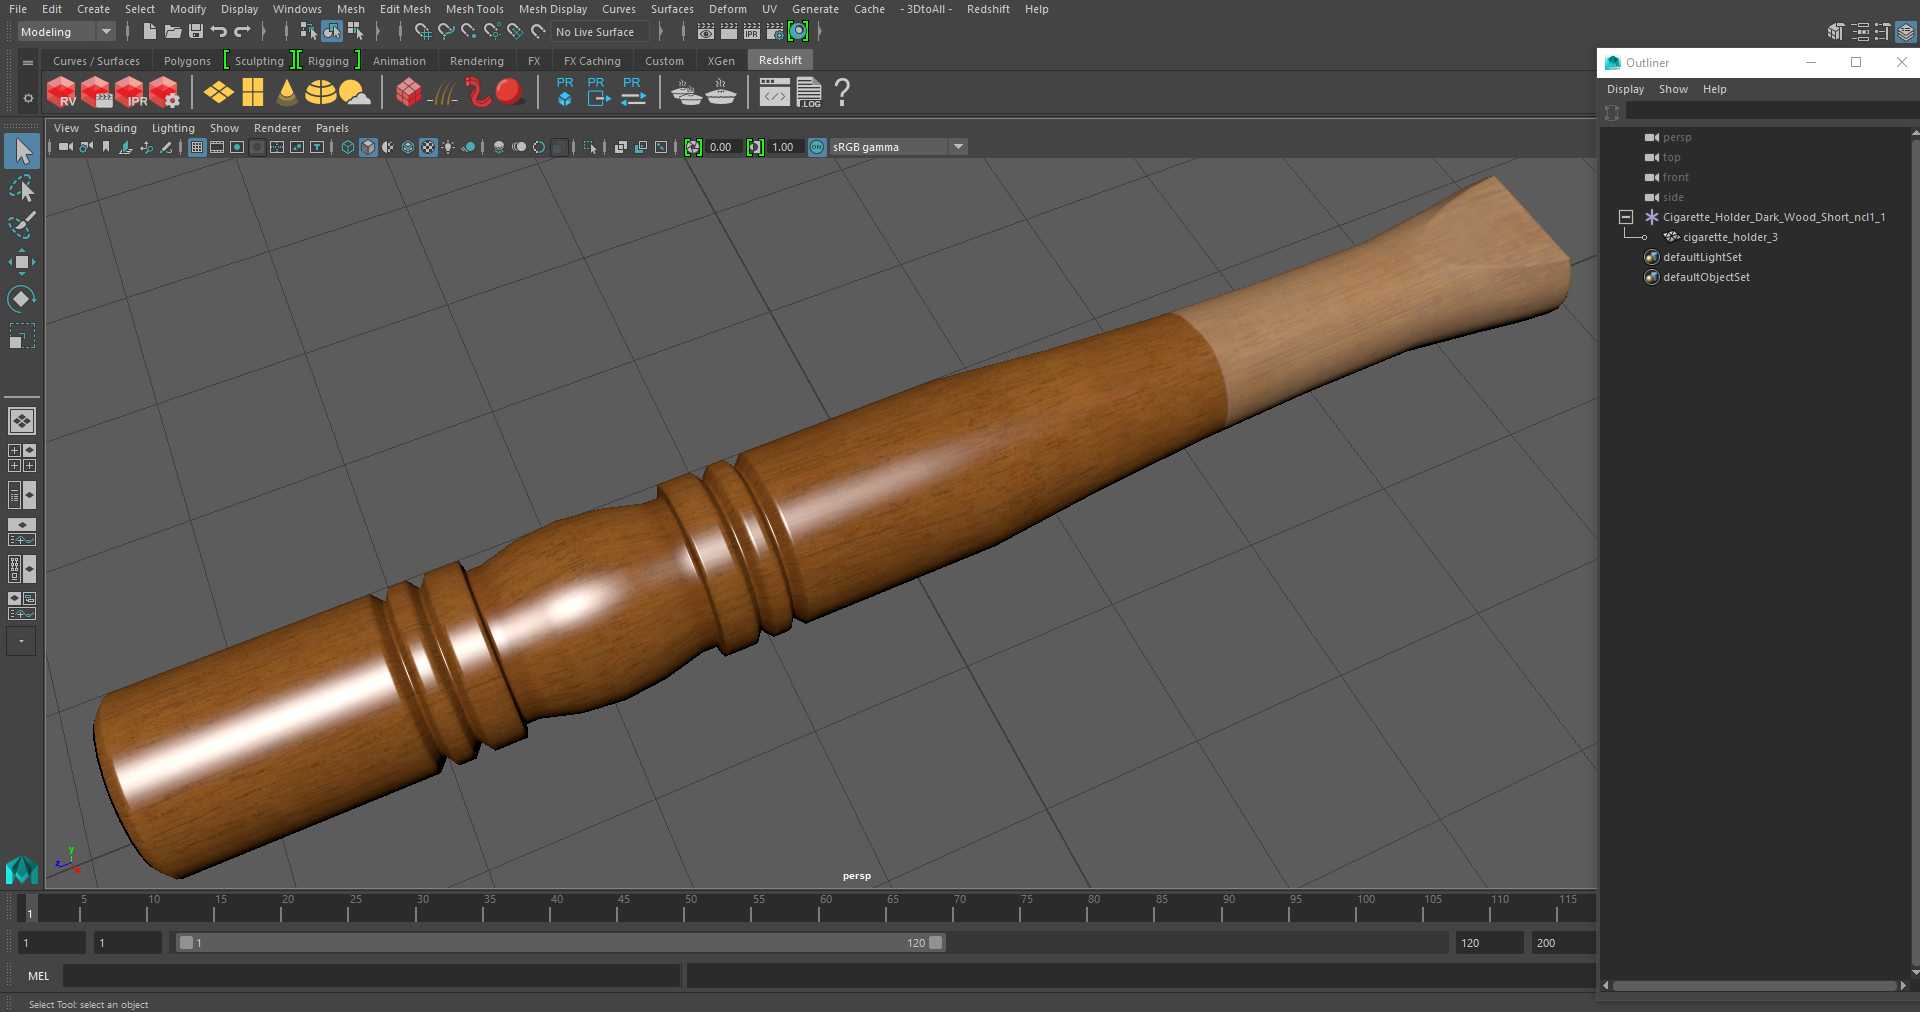Open the sRGB gamma view transform dropdown
Image resolution: width=1920 pixels, height=1012 pixels.
coord(899,147)
